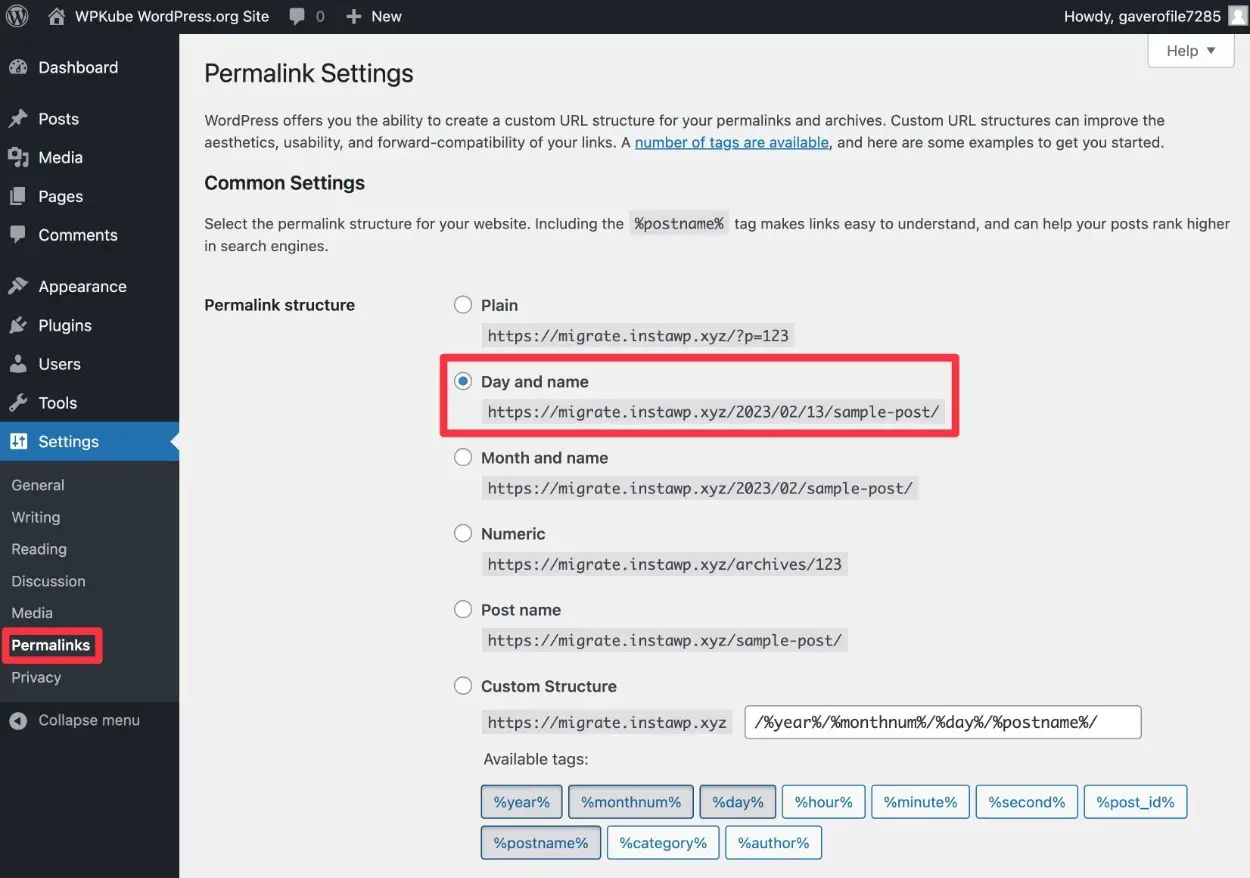Select the Post name radio option
This screenshot has width=1250, height=878.
pyautogui.click(x=463, y=610)
